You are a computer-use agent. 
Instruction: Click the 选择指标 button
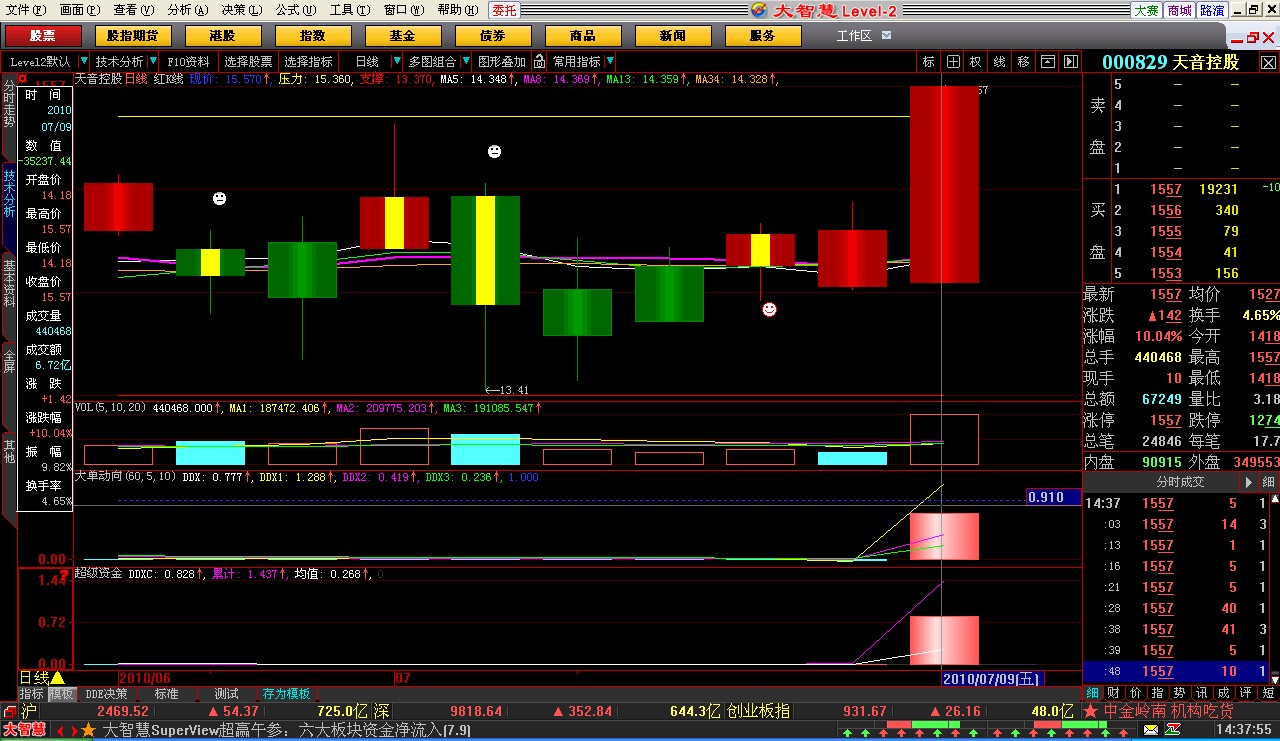click(309, 61)
